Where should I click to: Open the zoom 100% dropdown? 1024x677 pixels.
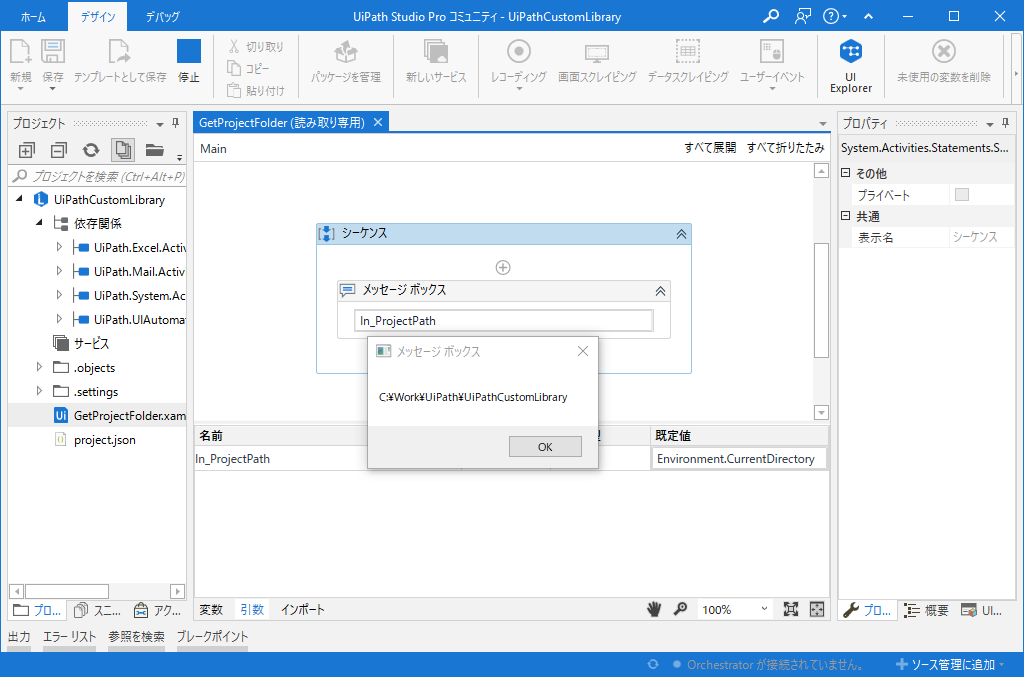(764, 609)
